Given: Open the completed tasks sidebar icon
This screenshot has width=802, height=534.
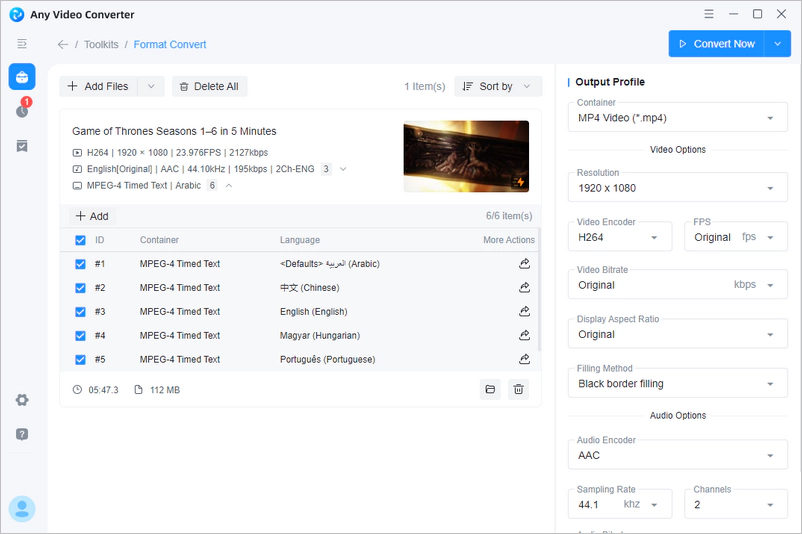Looking at the screenshot, I should [22, 146].
